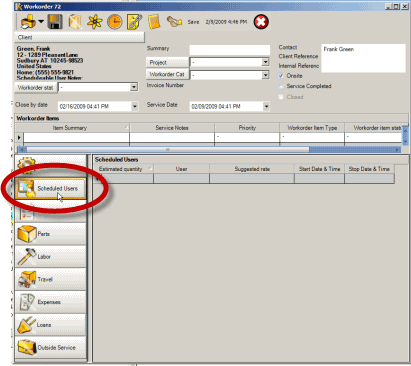The width and height of the screenshot is (411, 366).
Task: Click the handshake toolbar icon
Action: pos(174,22)
